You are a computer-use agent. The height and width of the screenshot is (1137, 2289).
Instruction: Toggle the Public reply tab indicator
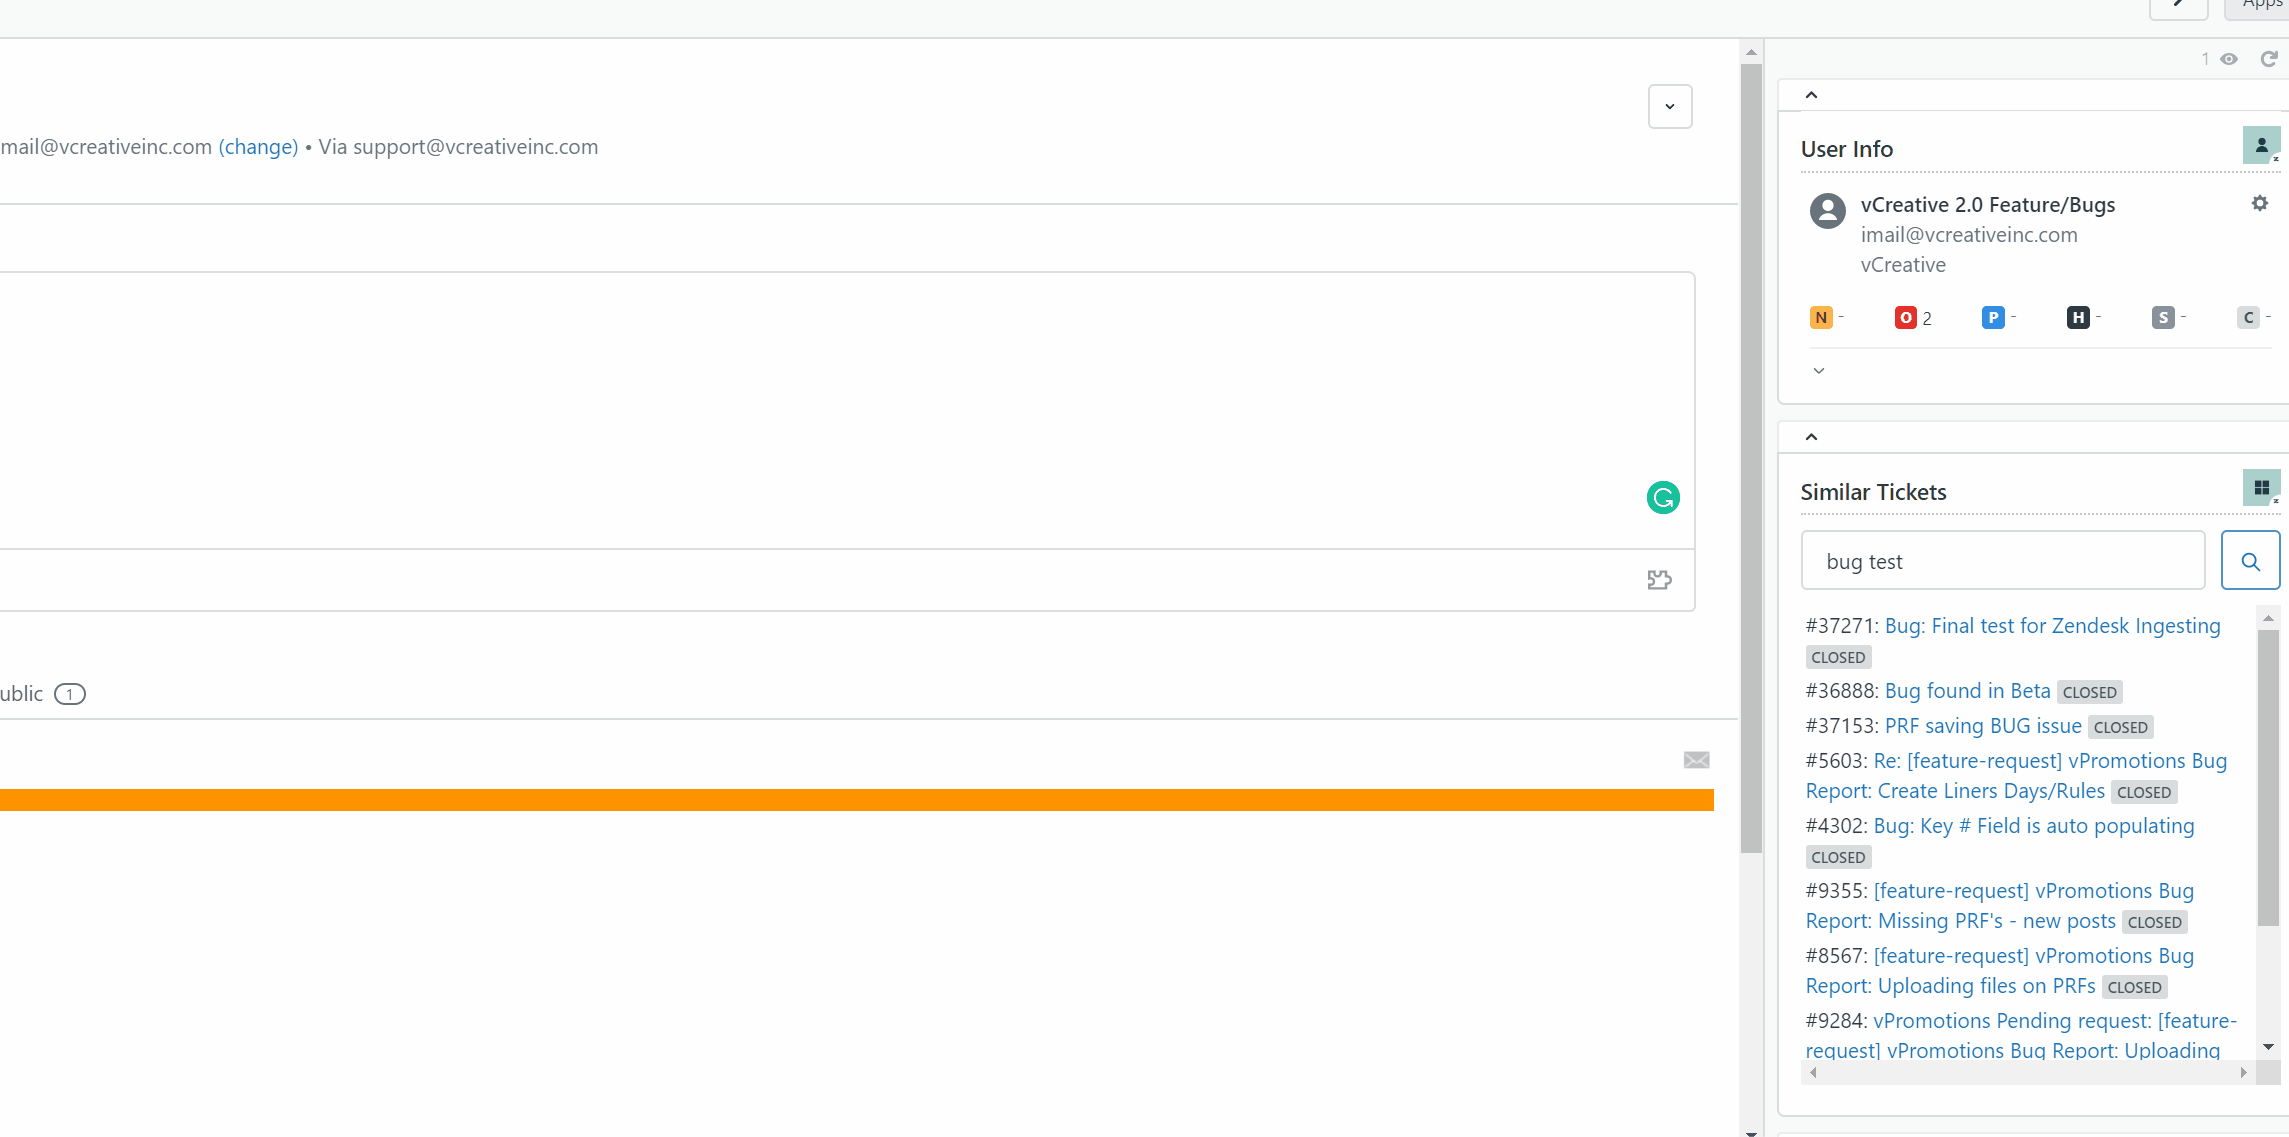tap(67, 692)
